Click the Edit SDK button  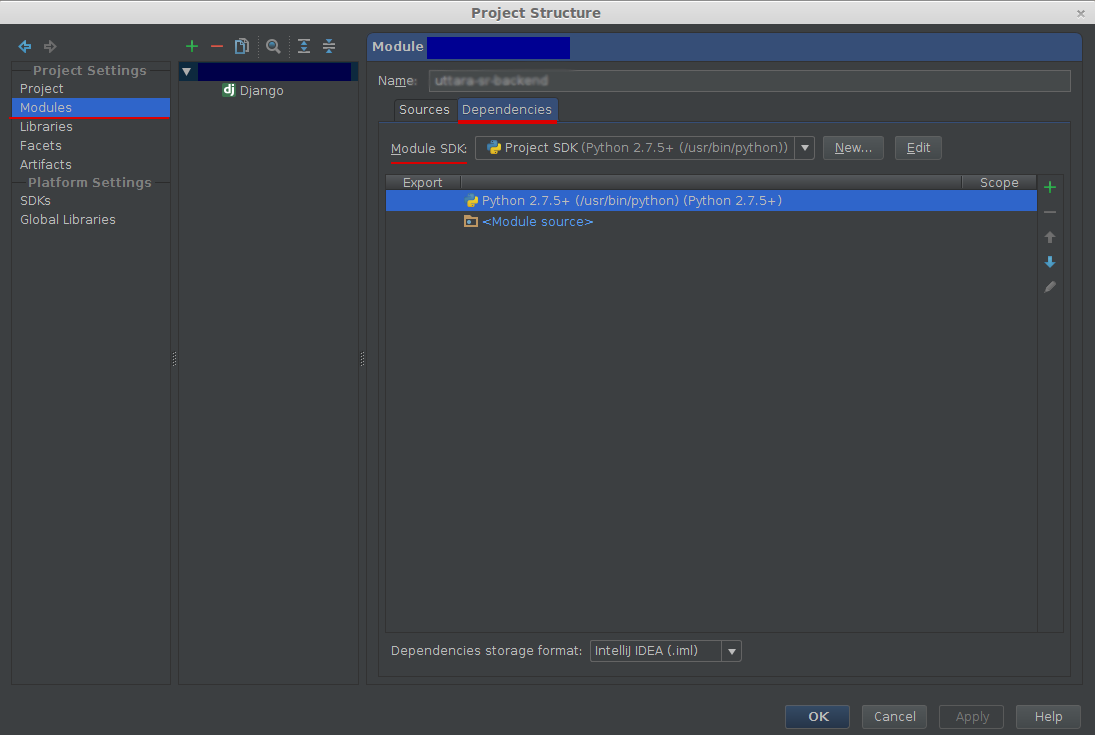tap(918, 147)
